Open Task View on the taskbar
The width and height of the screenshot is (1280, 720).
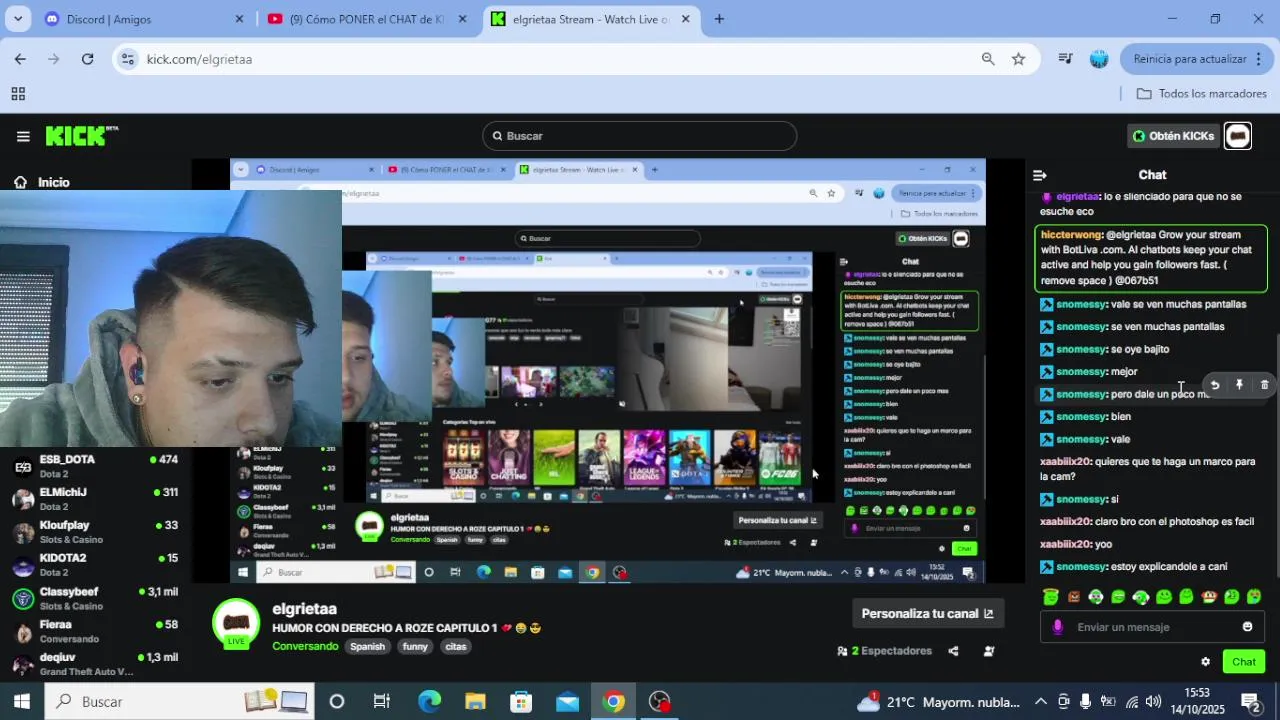click(382, 701)
